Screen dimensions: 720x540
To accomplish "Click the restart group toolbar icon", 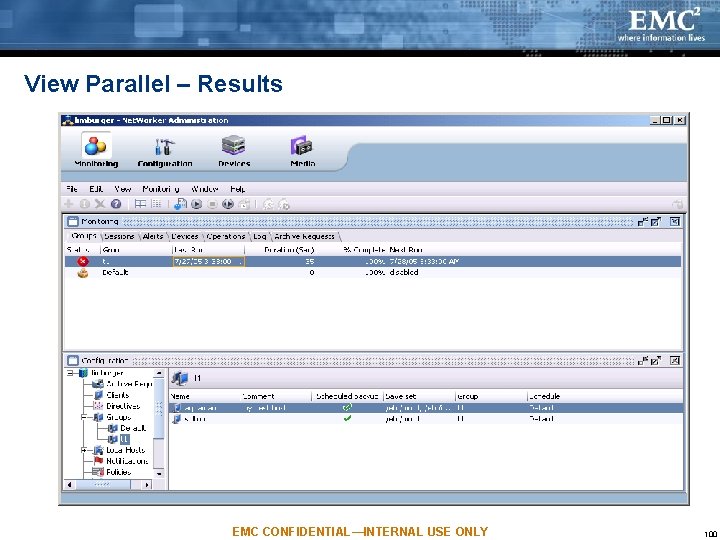I will point(228,204).
